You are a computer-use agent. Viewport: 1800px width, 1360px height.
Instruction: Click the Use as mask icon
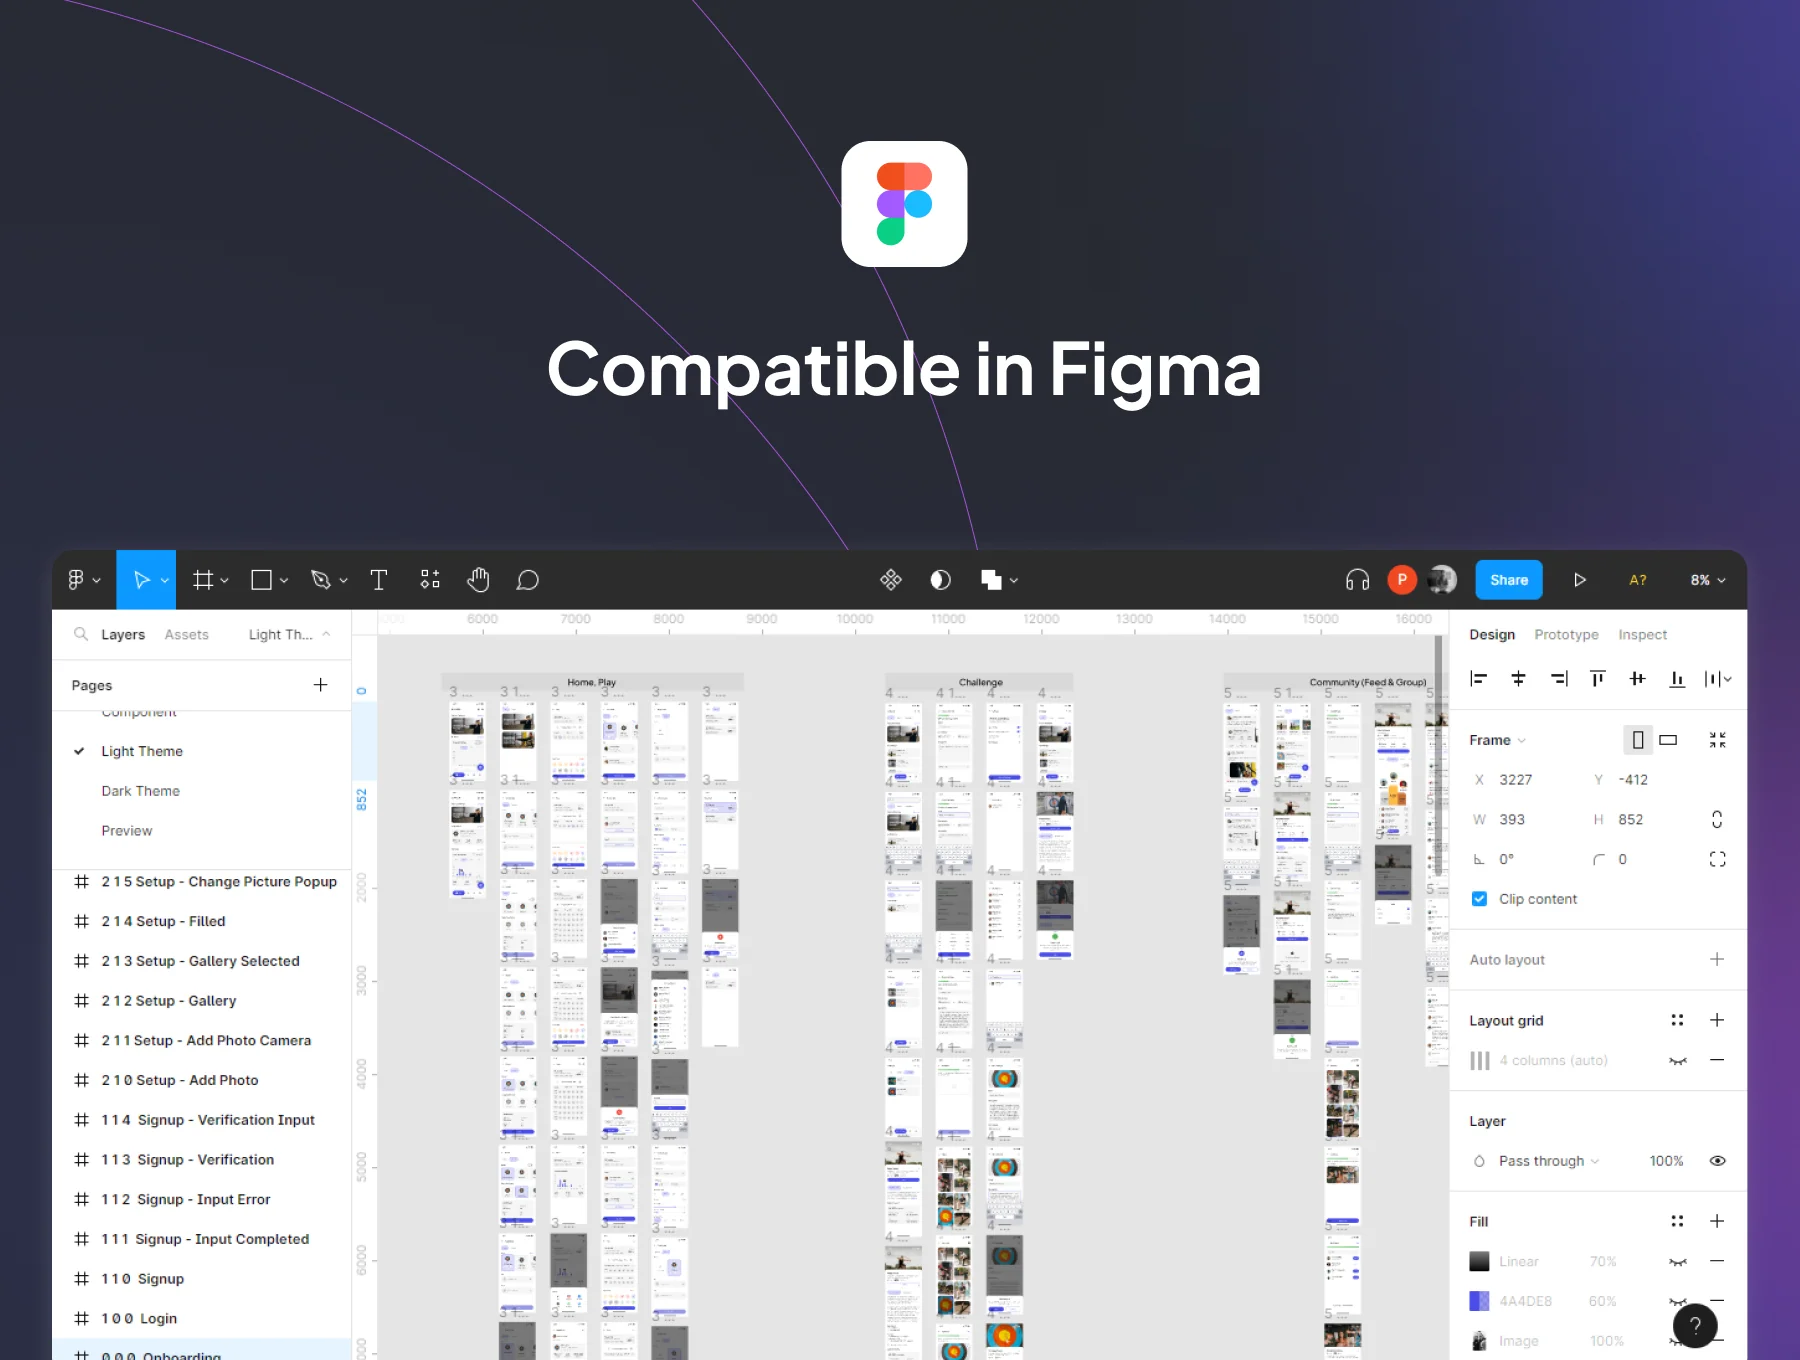[x=940, y=580]
